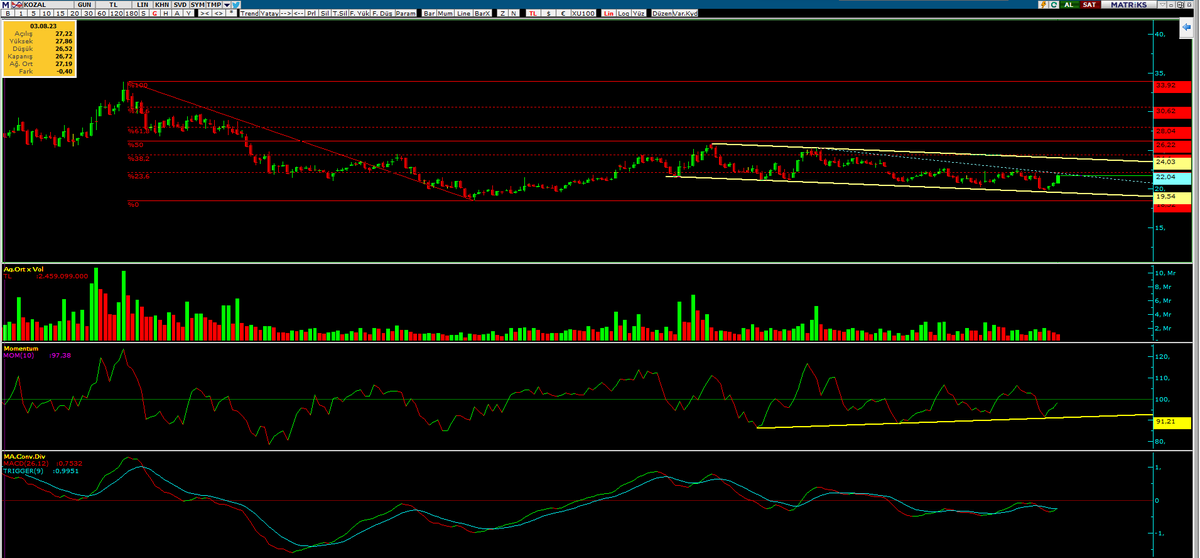
Task: Click the lightning bolt icon near AL
Action: pos(1043,5)
